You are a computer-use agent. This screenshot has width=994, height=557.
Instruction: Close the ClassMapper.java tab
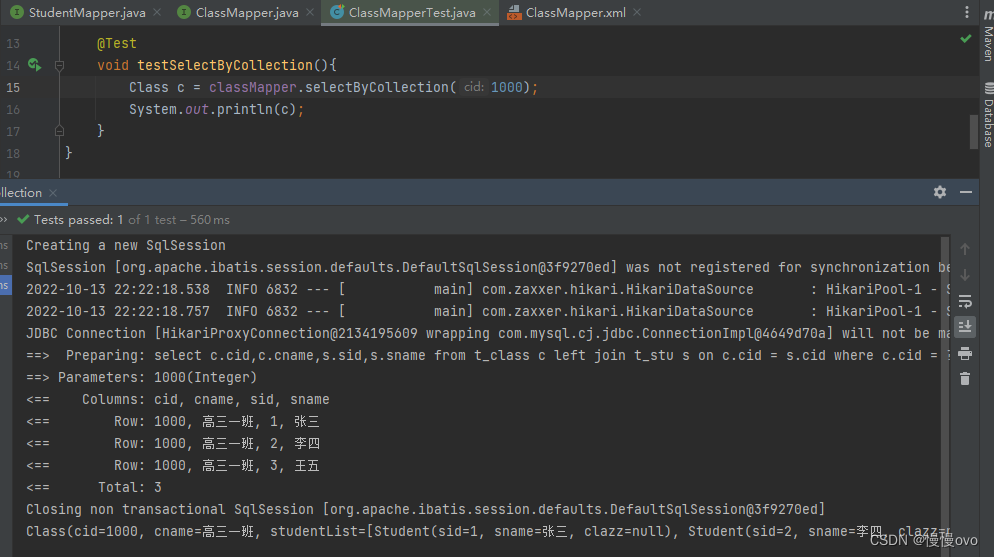310,13
